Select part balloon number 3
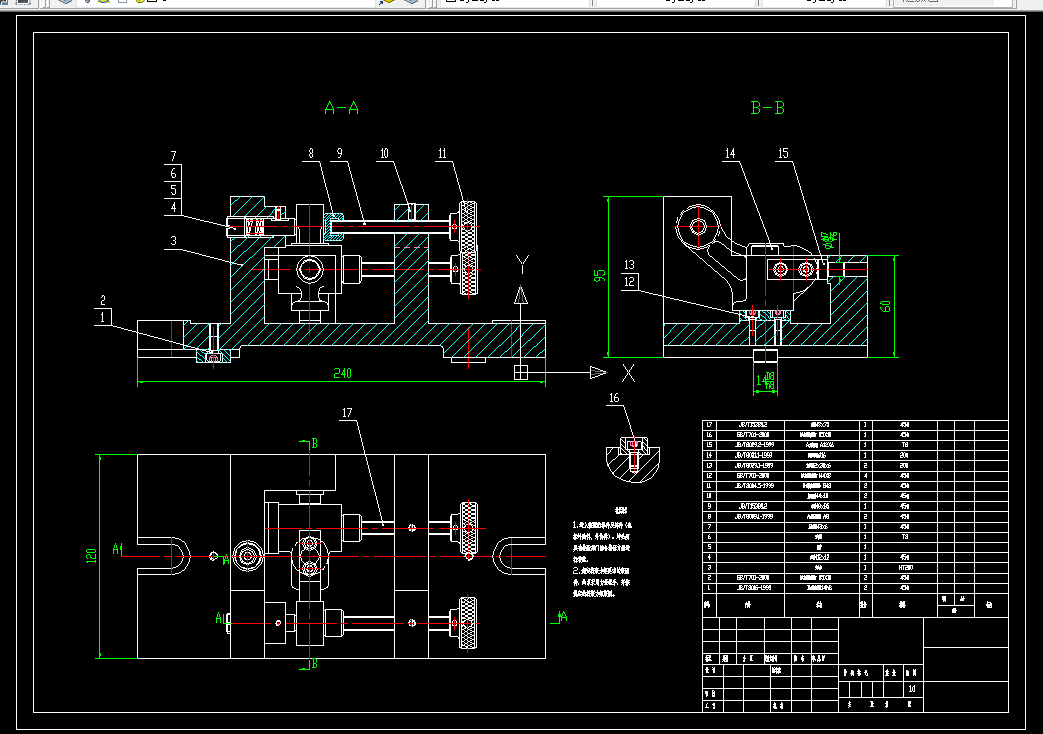This screenshot has height=734, width=1043. coord(173,241)
